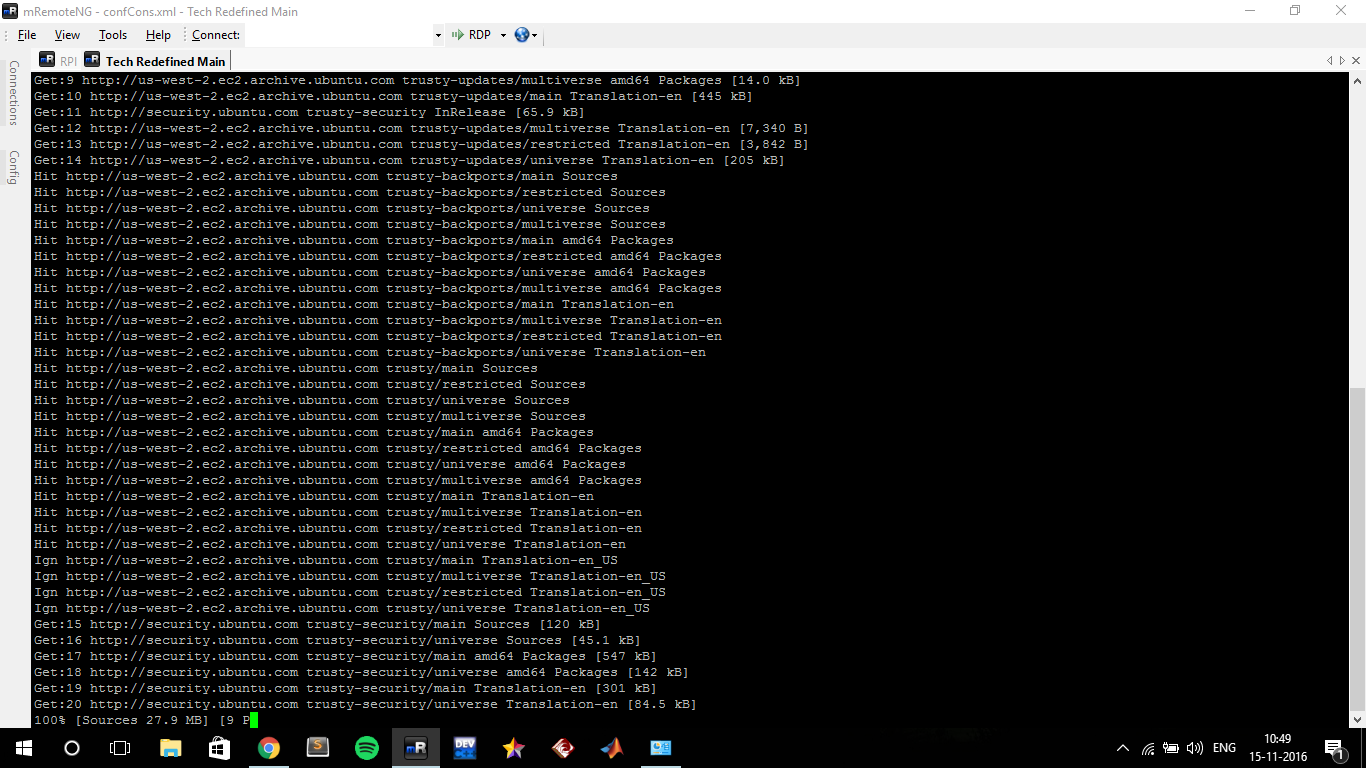Open the Wi-Fi network tray icon

[x=1148, y=748]
